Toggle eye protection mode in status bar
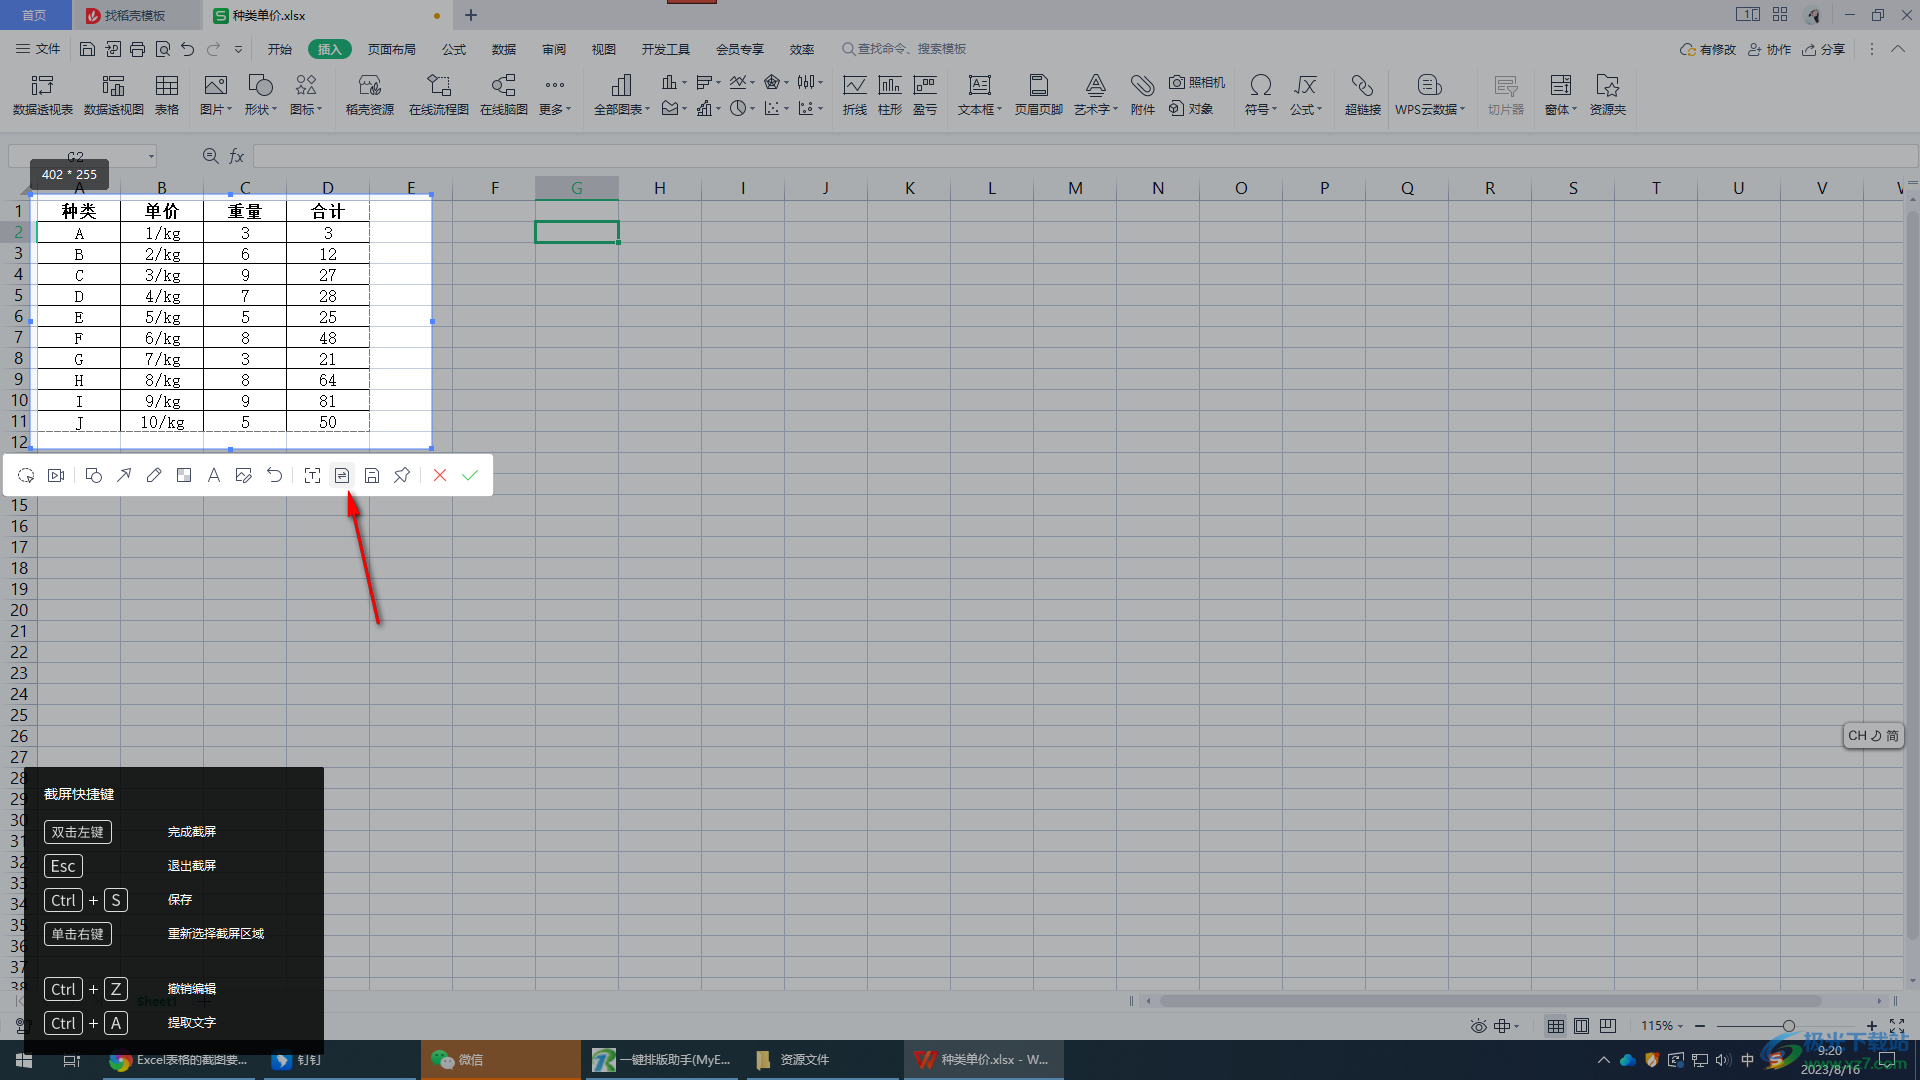 point(1478,1026)
